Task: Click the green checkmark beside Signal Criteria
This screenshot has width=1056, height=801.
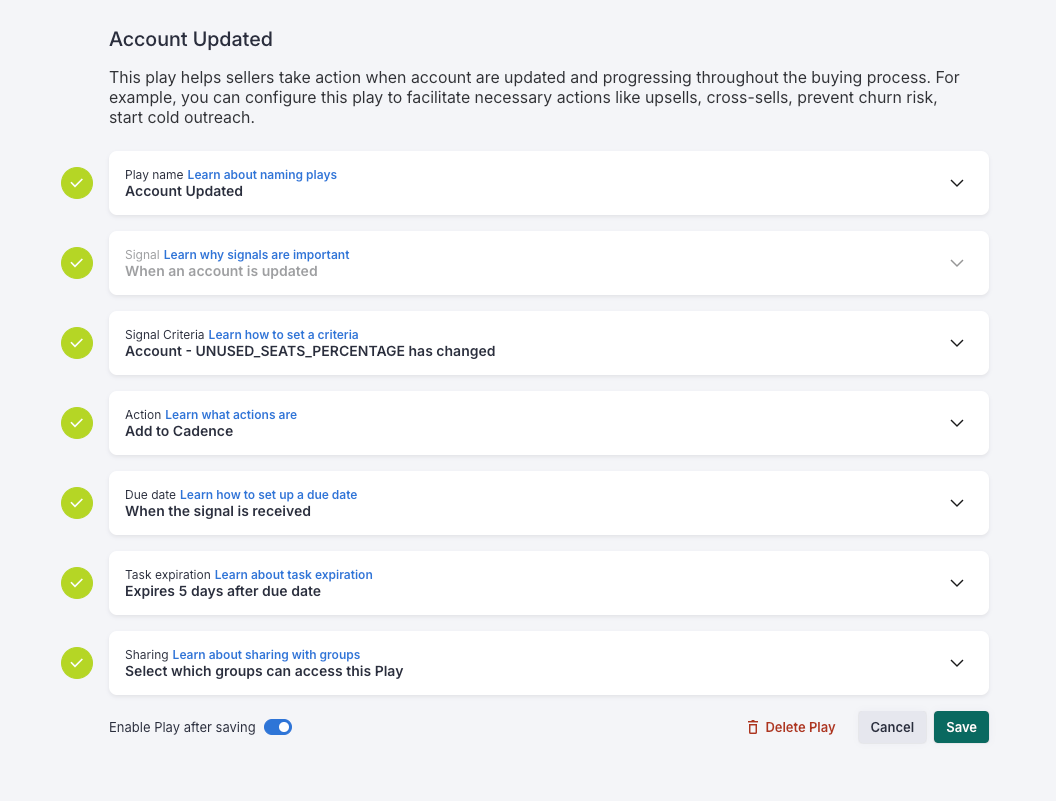Action: click(x=77, y=343)
